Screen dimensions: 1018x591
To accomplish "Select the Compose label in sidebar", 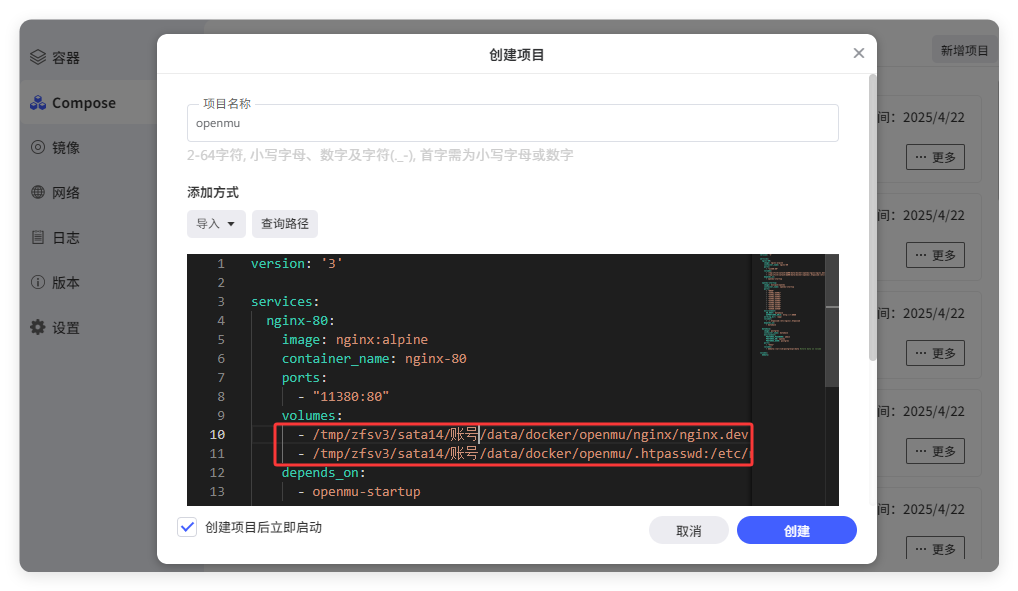I will pyautogui.click(x=84, y=103).
